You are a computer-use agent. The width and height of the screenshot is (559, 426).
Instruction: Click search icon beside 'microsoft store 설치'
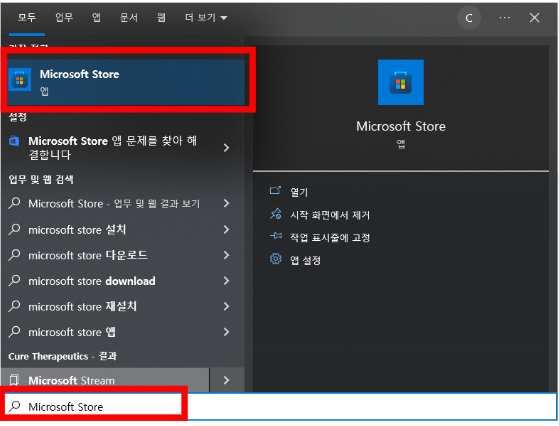14,229
